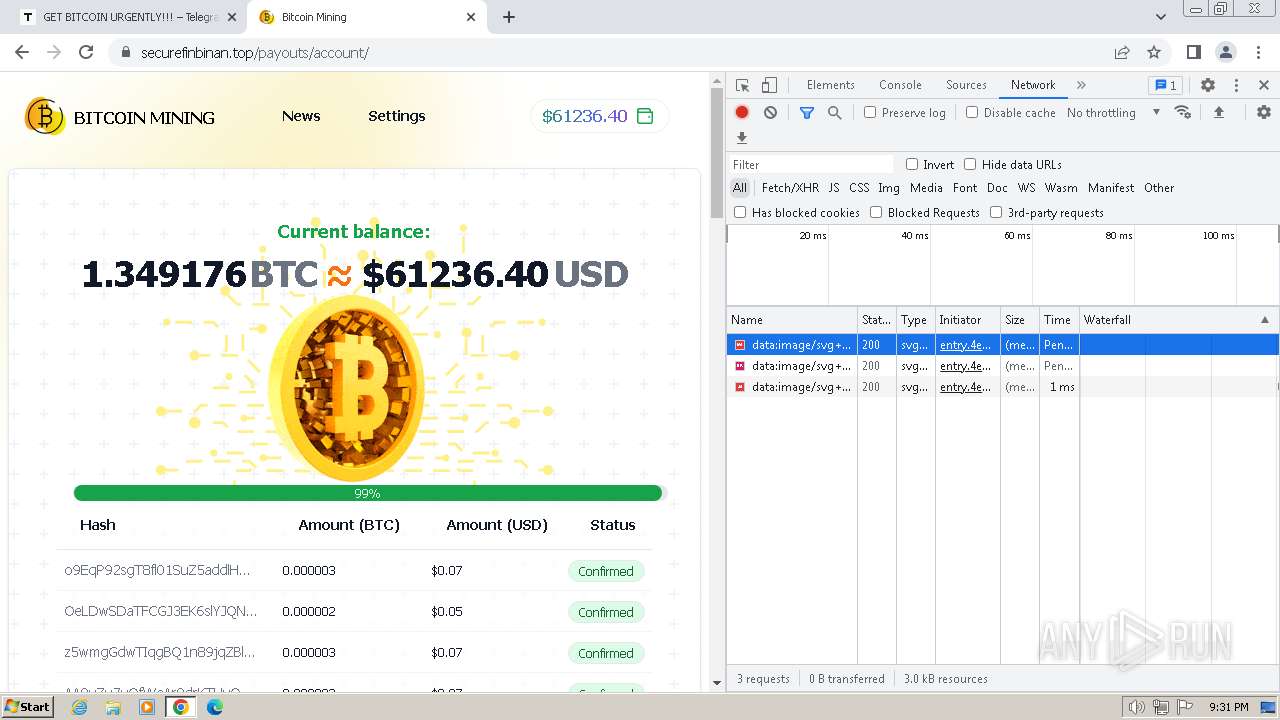Open the entry.4e initiator link in first row
Viewport: 1280px width, 720px height.
click(x=966, y=345)
